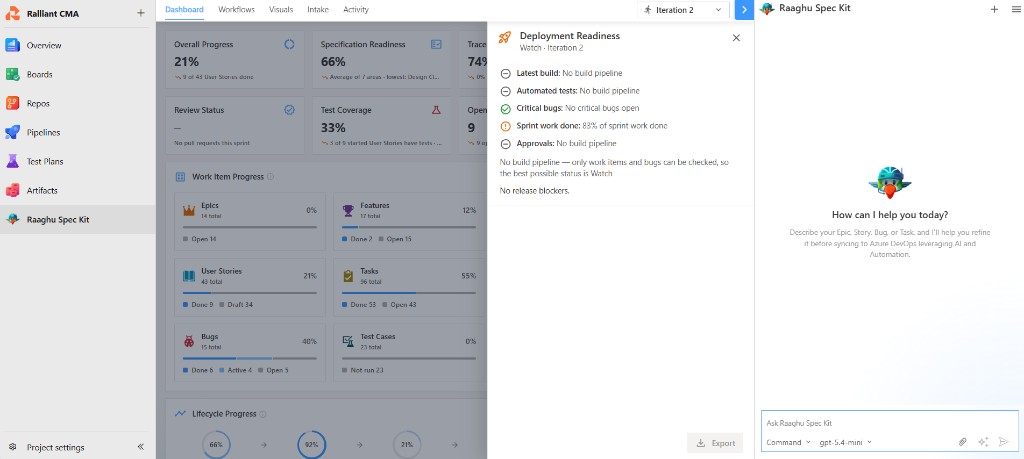The height and width of the screenshot is (459, 1024).
Task: Click the Work Item Progress info icon
Action: tap(270, 177)
